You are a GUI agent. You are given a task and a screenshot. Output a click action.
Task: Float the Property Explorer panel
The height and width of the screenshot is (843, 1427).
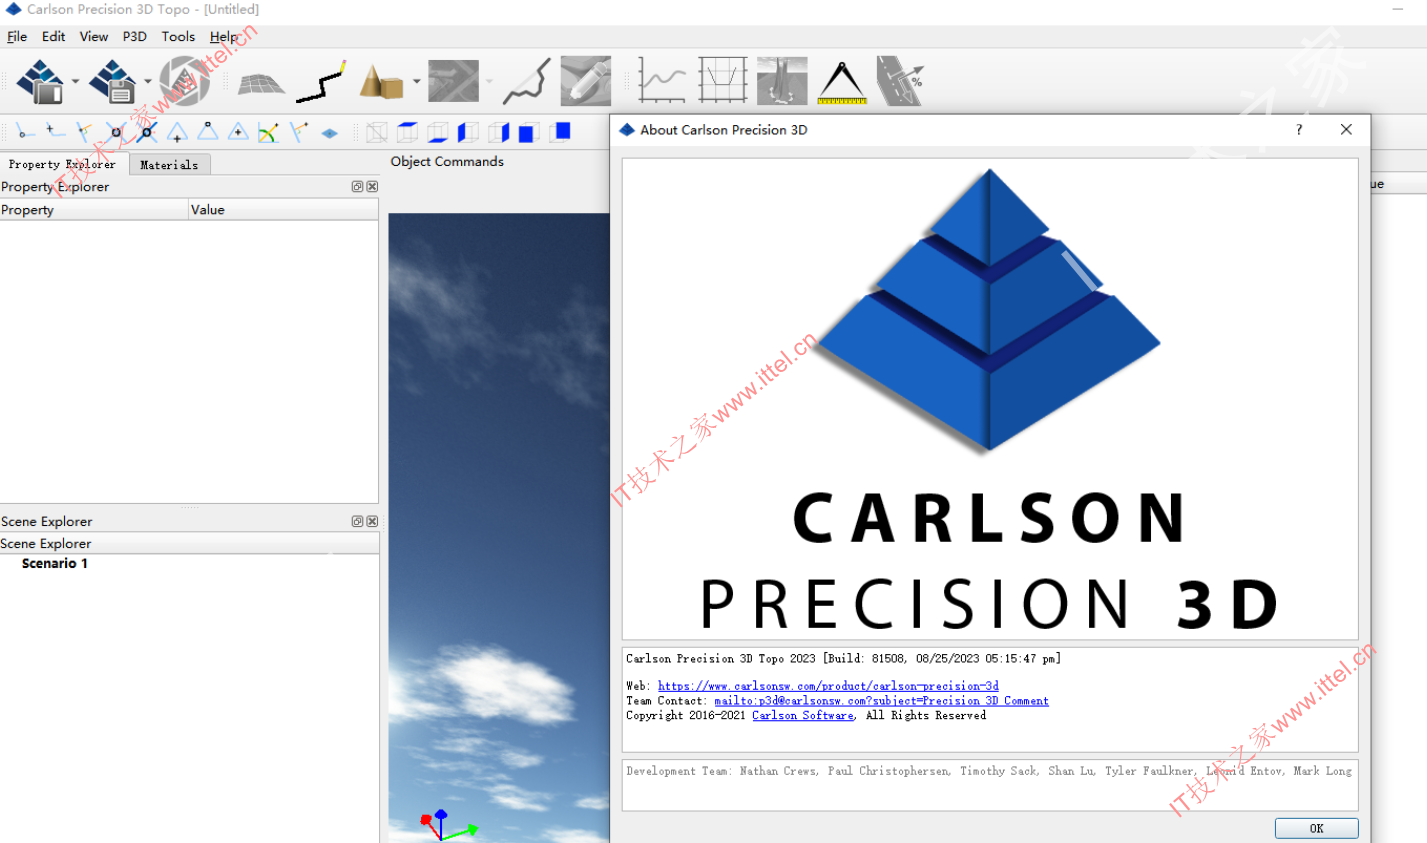pos(357,187)
